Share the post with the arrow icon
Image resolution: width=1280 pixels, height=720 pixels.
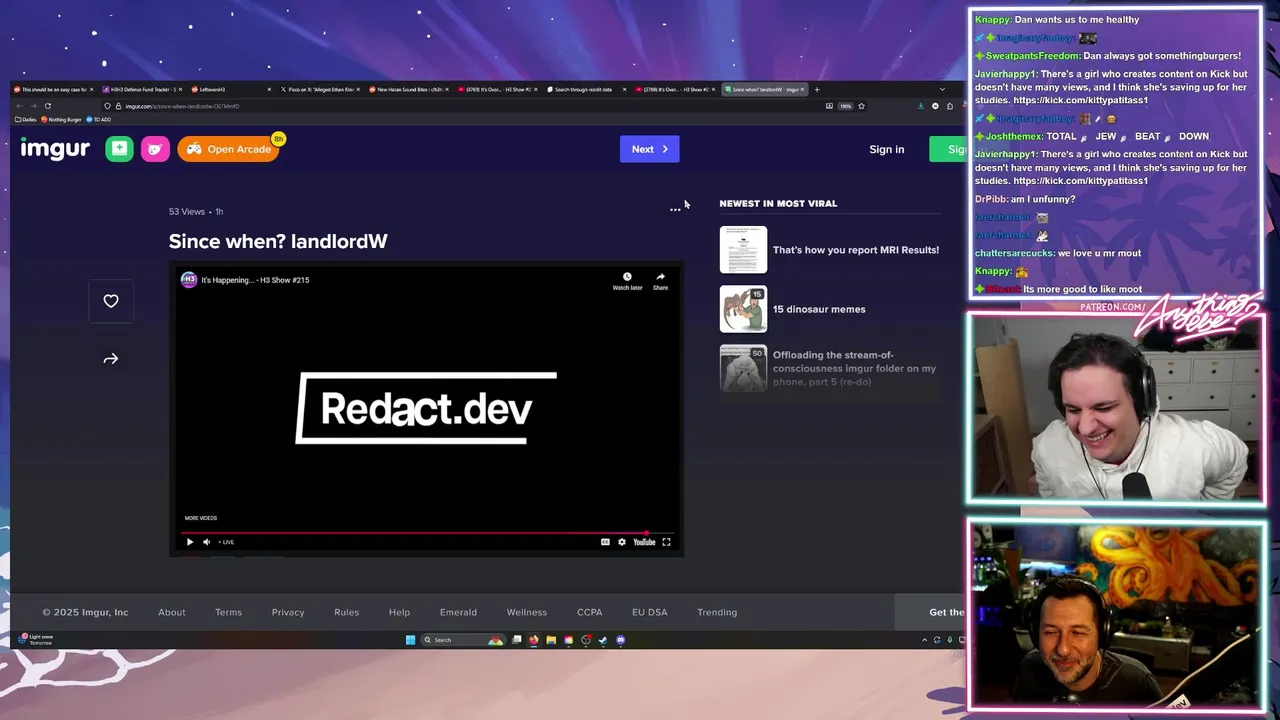pos(111,359)
